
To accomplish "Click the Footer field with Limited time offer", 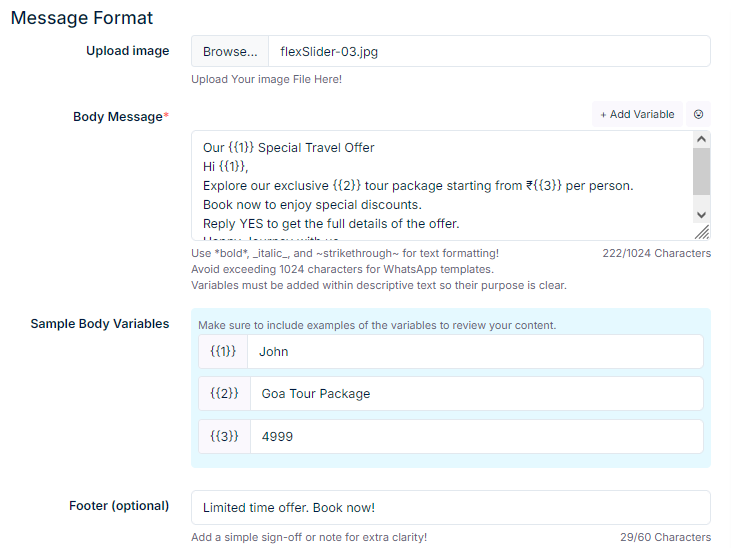I will [x=451, y=507].
